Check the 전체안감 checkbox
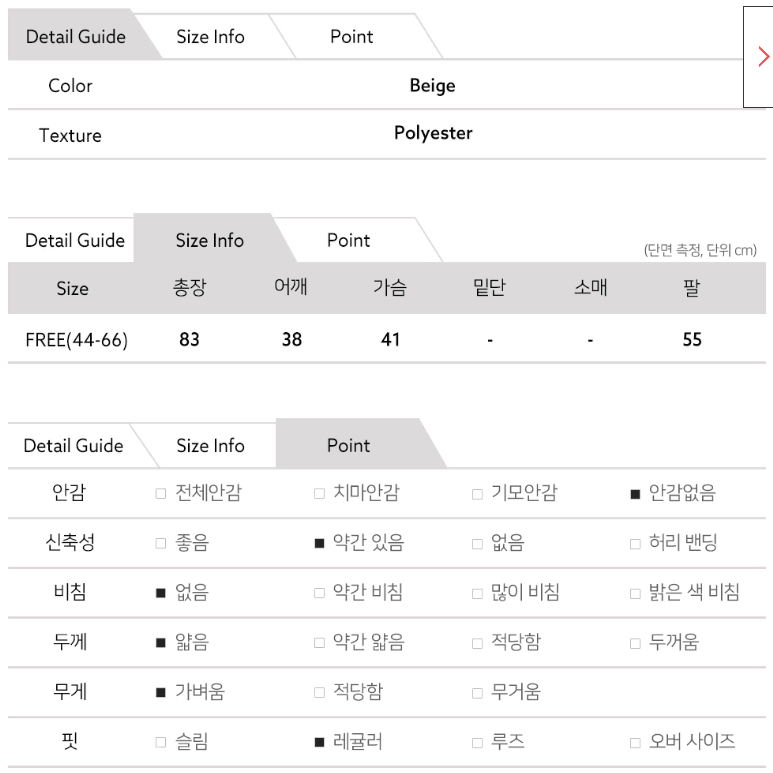The image size is (773, 773). (161, 493)
